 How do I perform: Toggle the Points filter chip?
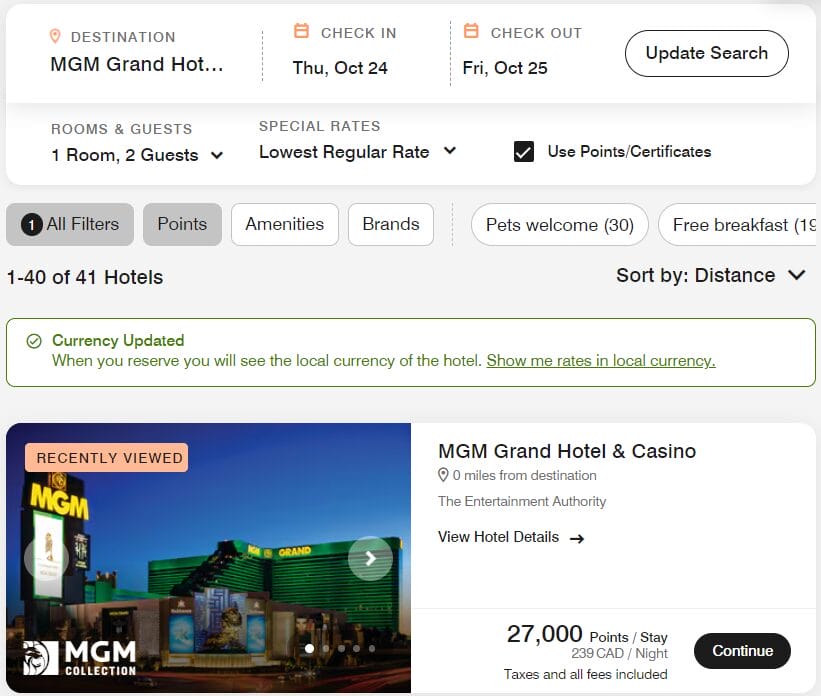[x=182, y=224]
